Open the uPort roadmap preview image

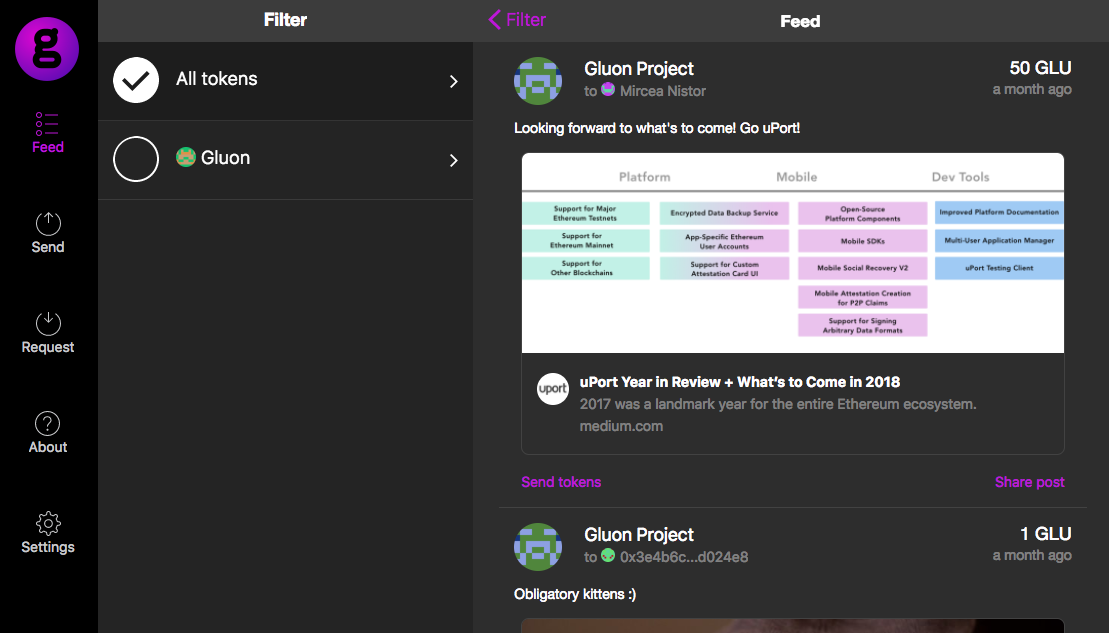tap(792, 253)
